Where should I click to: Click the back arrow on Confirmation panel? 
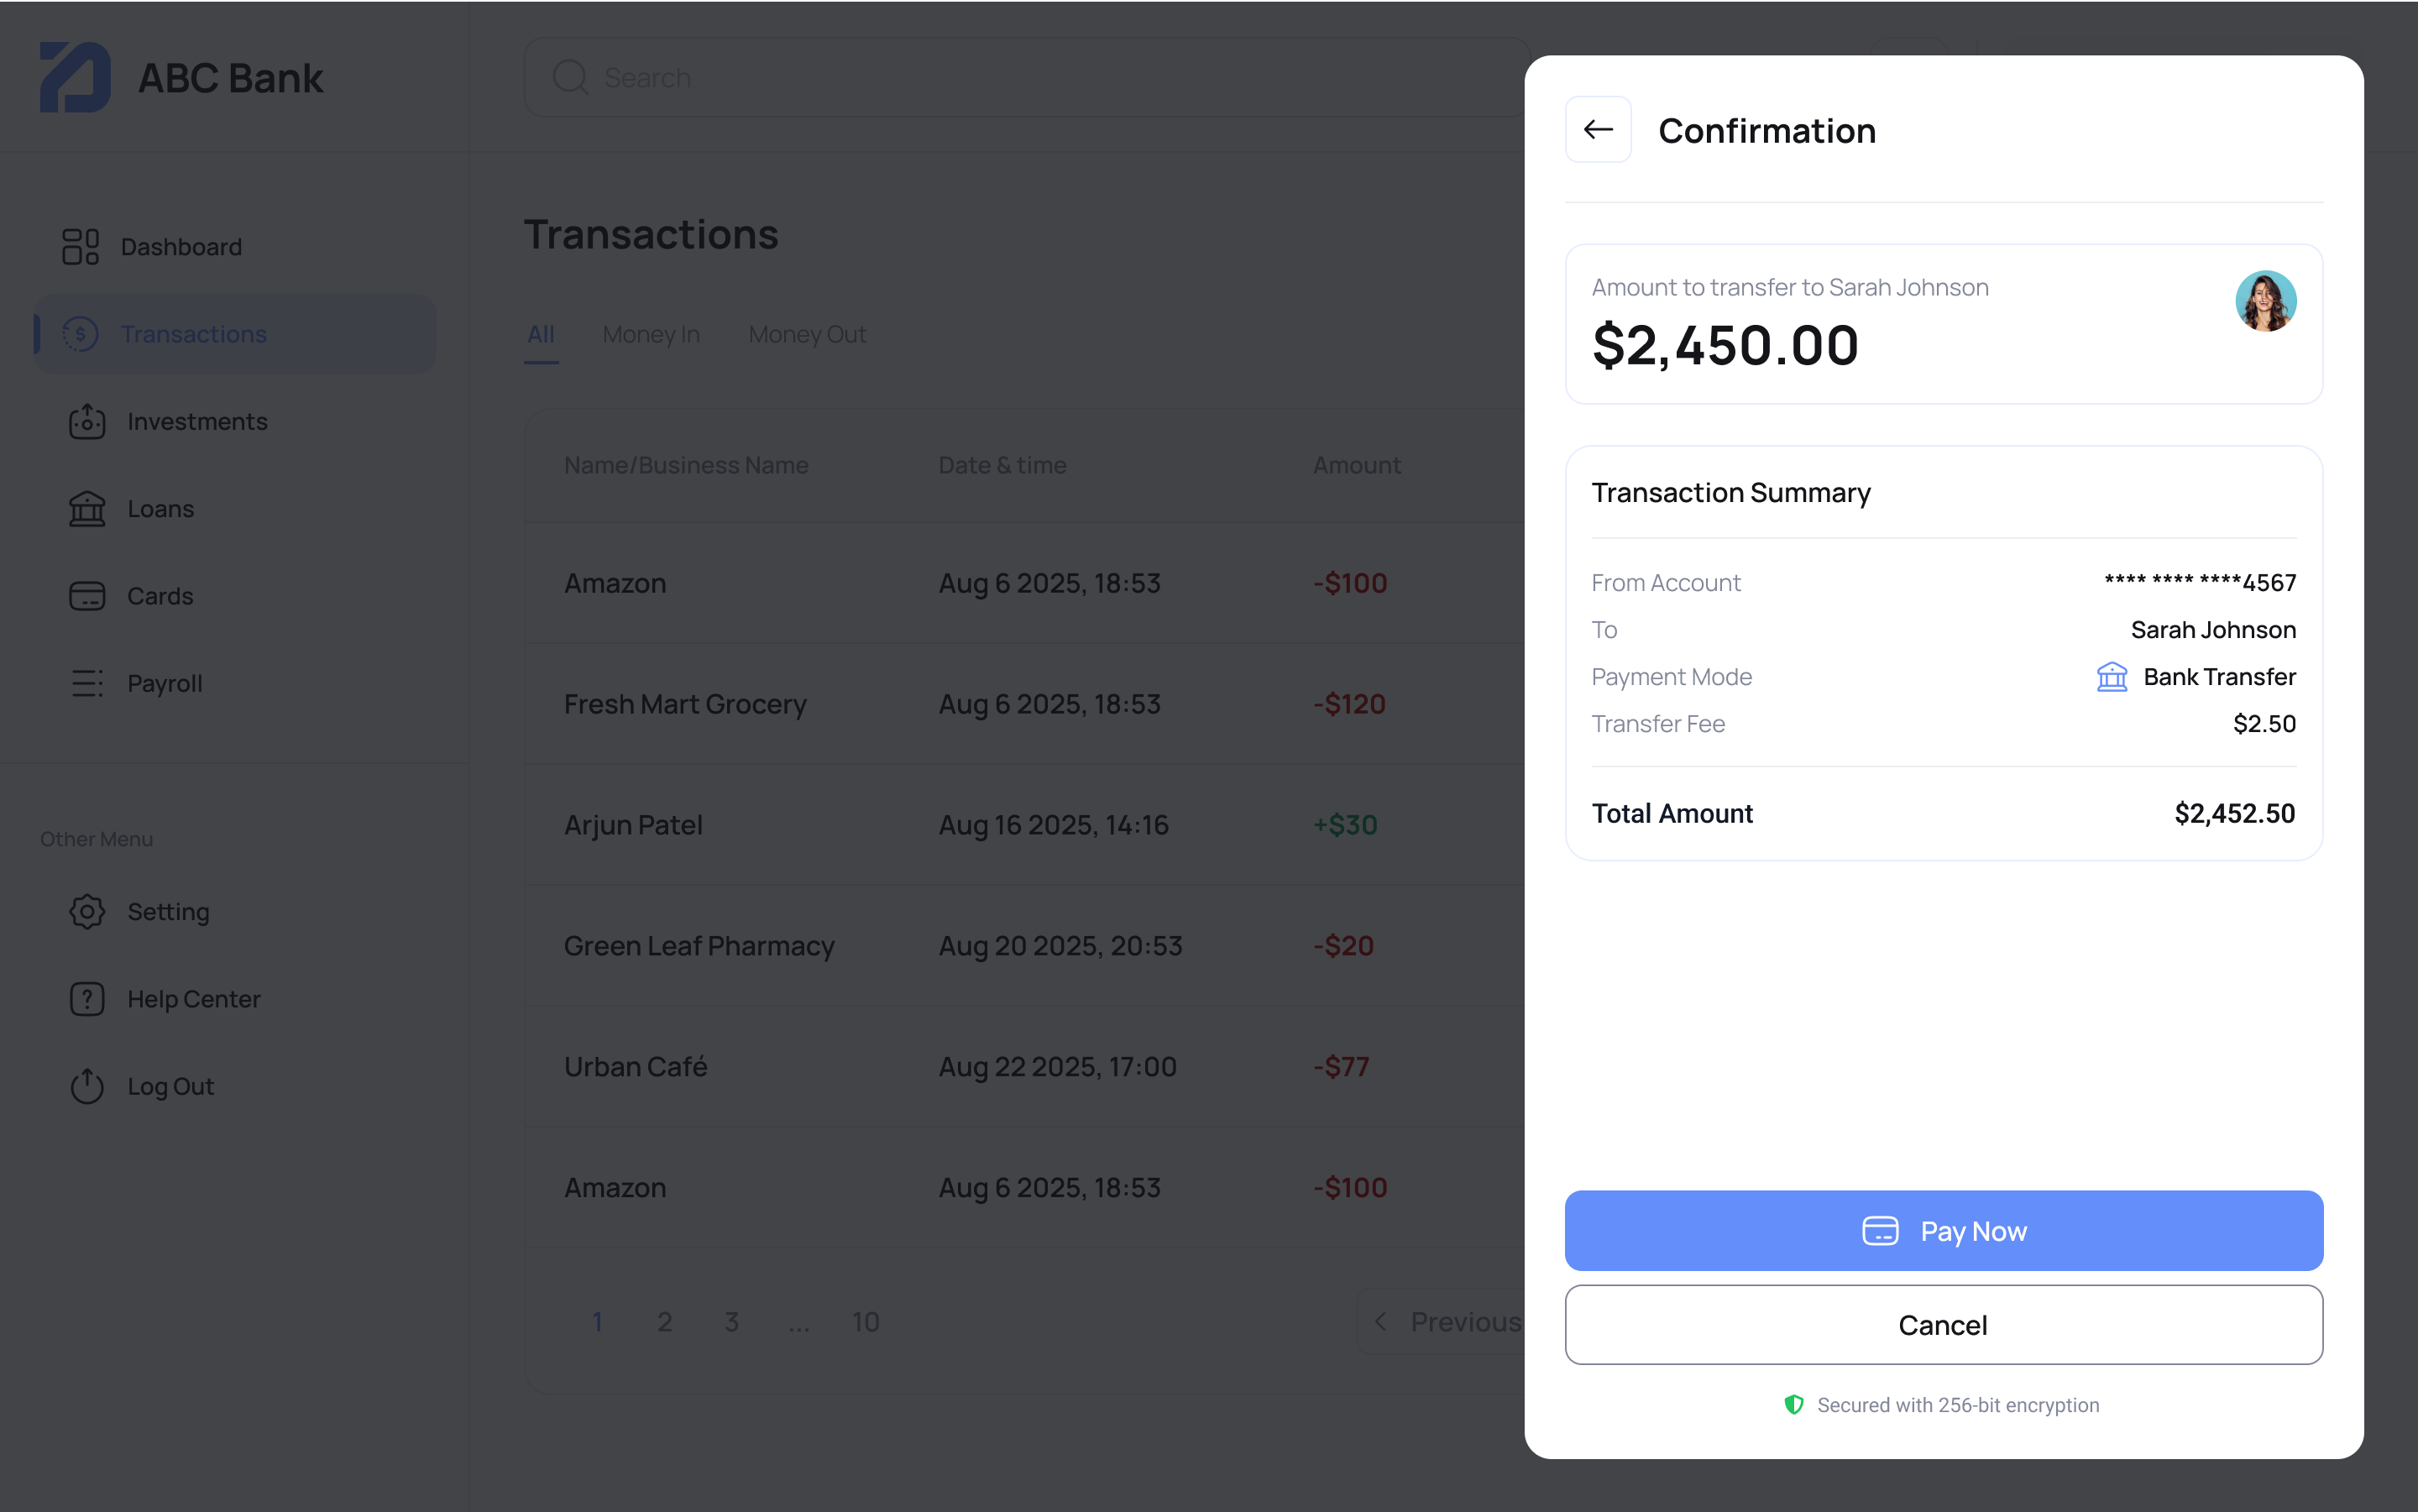(1597, 129)
